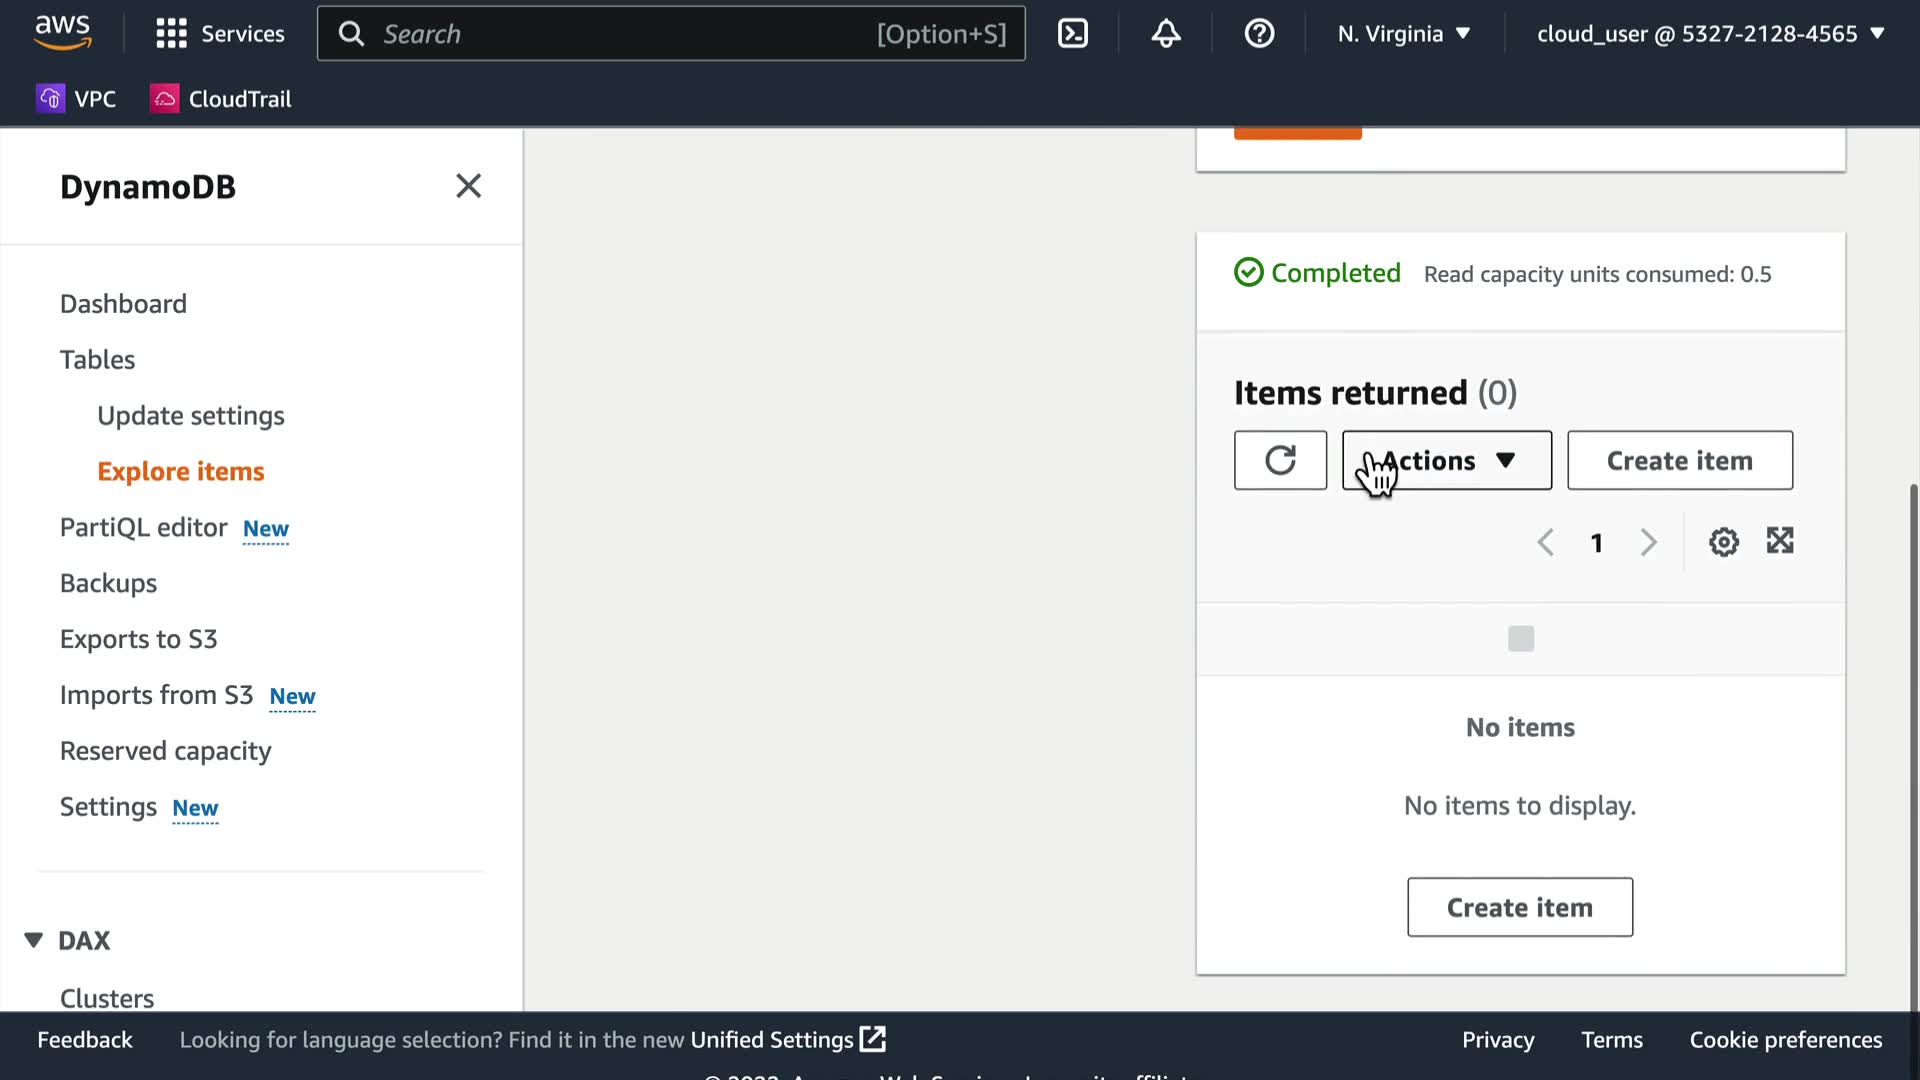This screenshot has width=1920, height=1080.
Task: Close the DynamoDB navigation panel
Action: click(x=468, y=186)
